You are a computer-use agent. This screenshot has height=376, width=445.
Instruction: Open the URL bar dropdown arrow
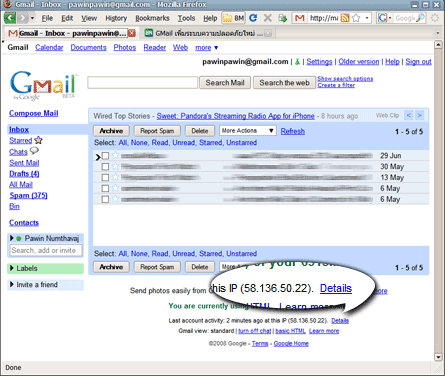click(367, 18)
